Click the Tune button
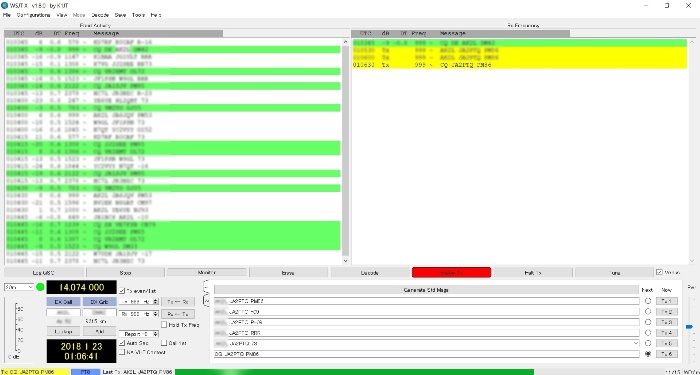700x375 pixels. (x=614, y=272)
